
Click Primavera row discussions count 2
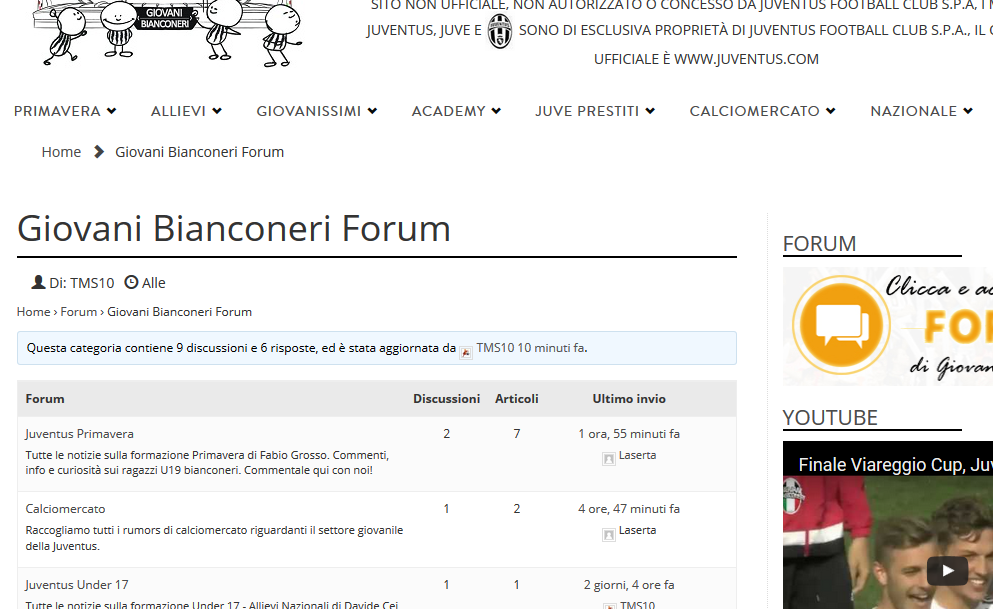(446, 434)
